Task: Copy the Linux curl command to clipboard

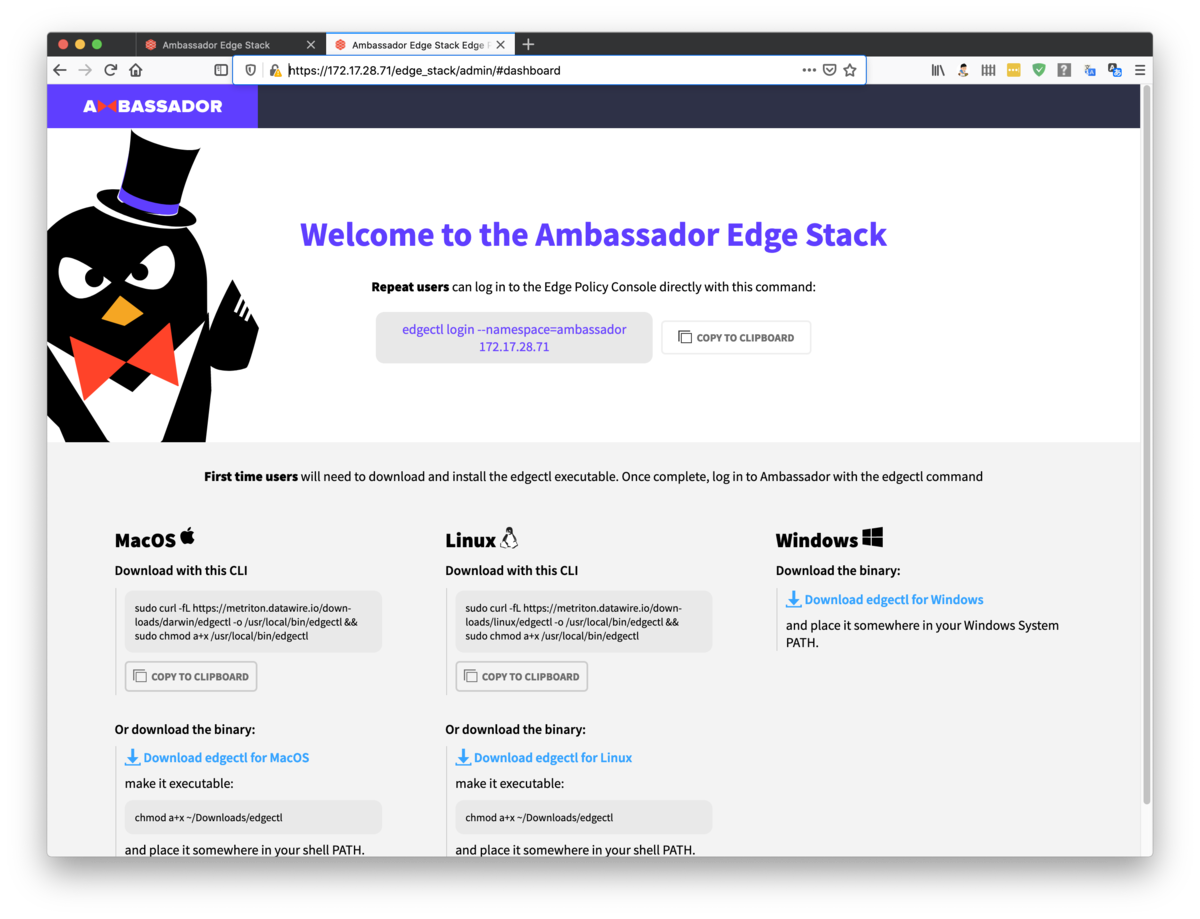Action: click(x=522, y=677)
